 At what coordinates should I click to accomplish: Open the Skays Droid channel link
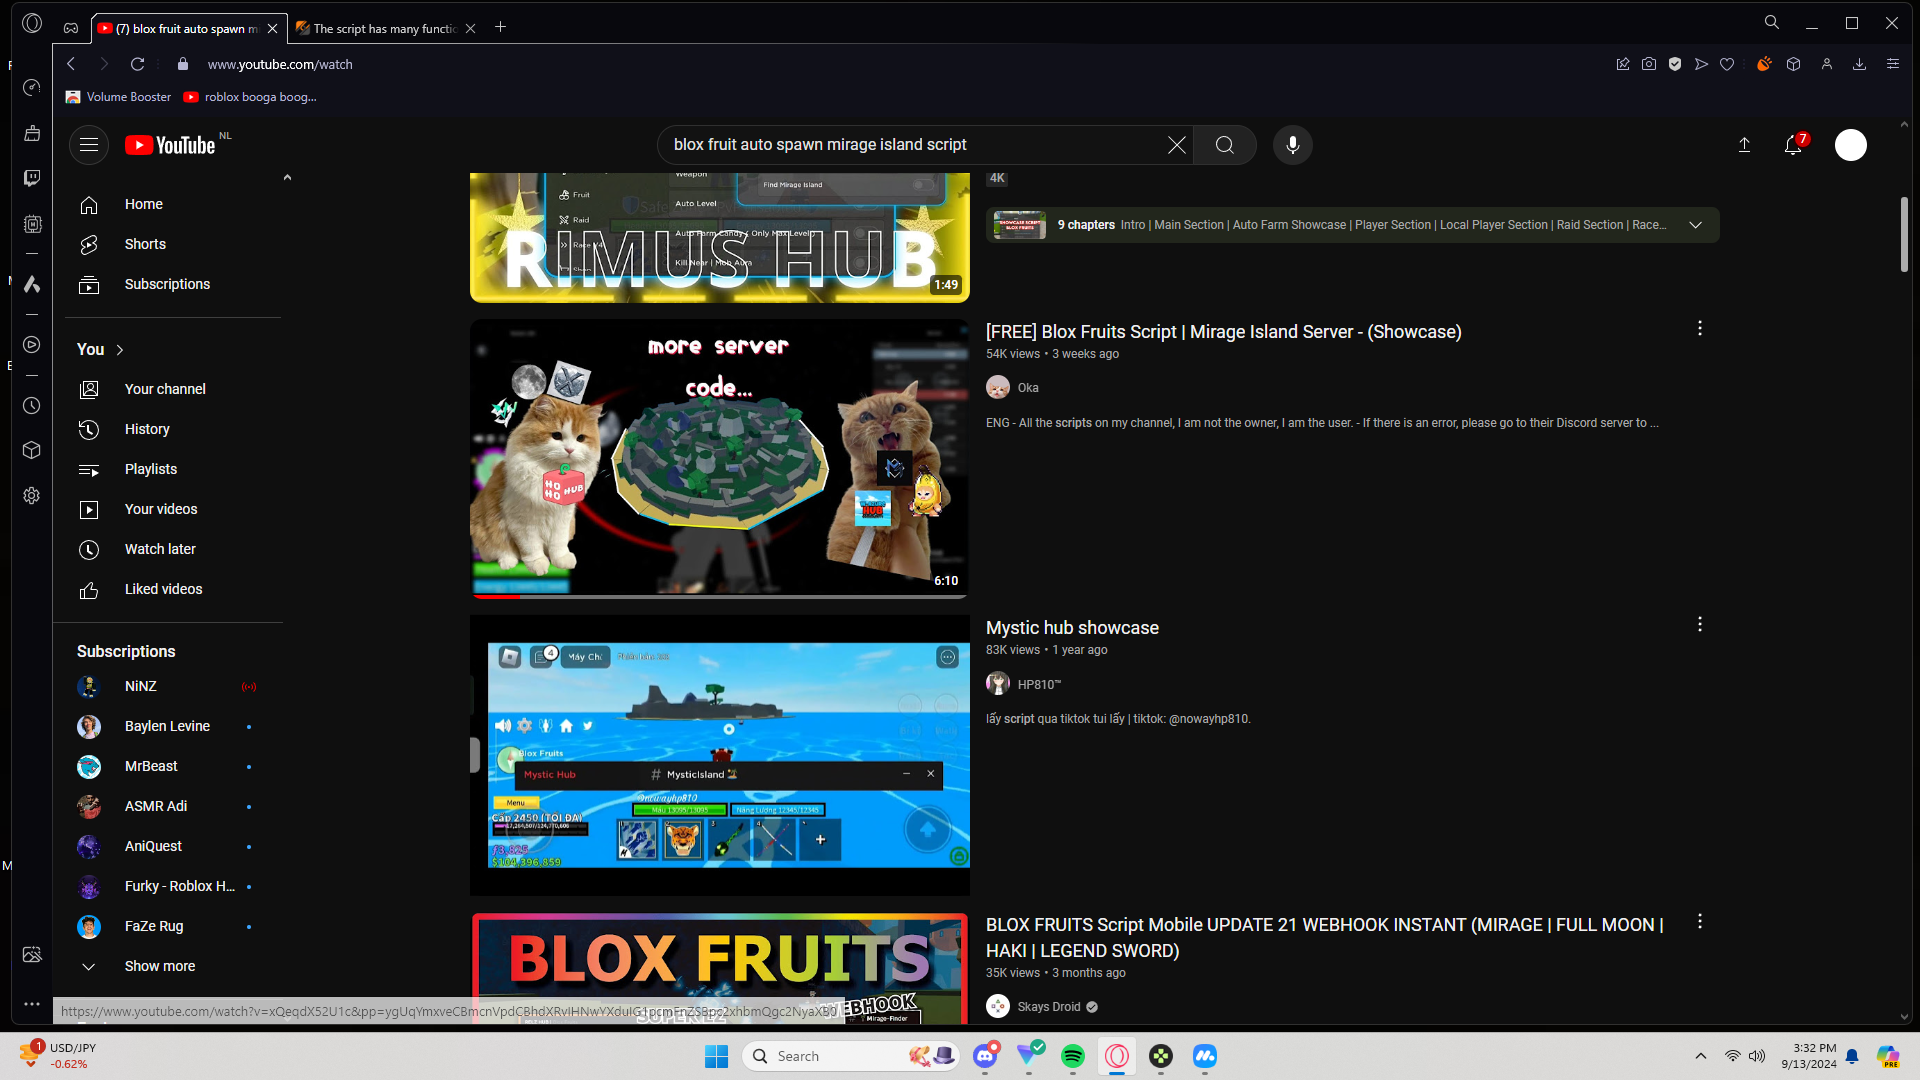pos(1049,1007)
